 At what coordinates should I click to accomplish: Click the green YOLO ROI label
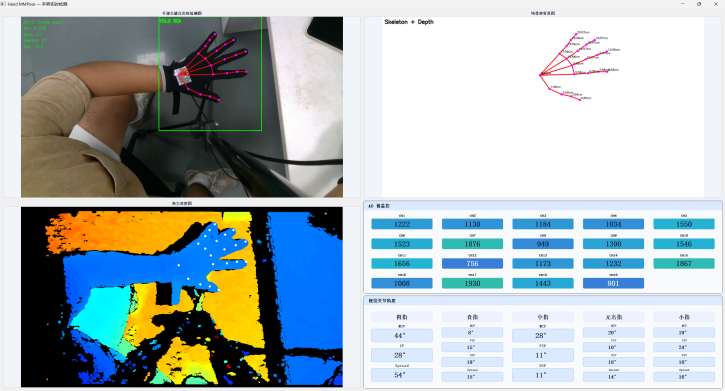[x=171, y=21]
